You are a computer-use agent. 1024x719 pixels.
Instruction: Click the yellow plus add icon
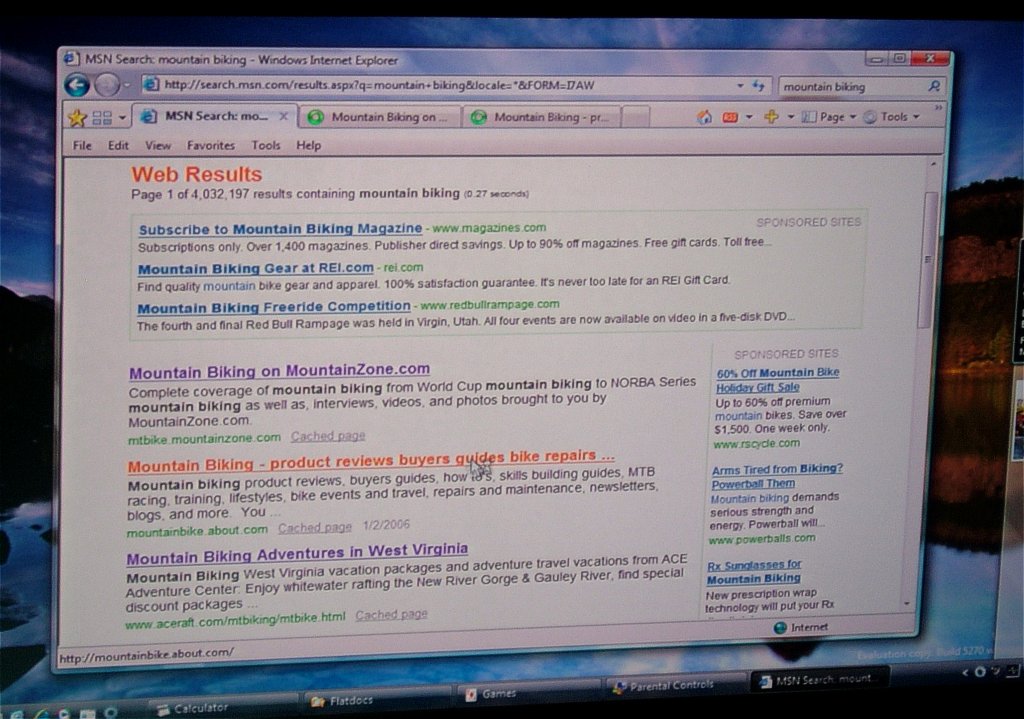coord(771,117)
